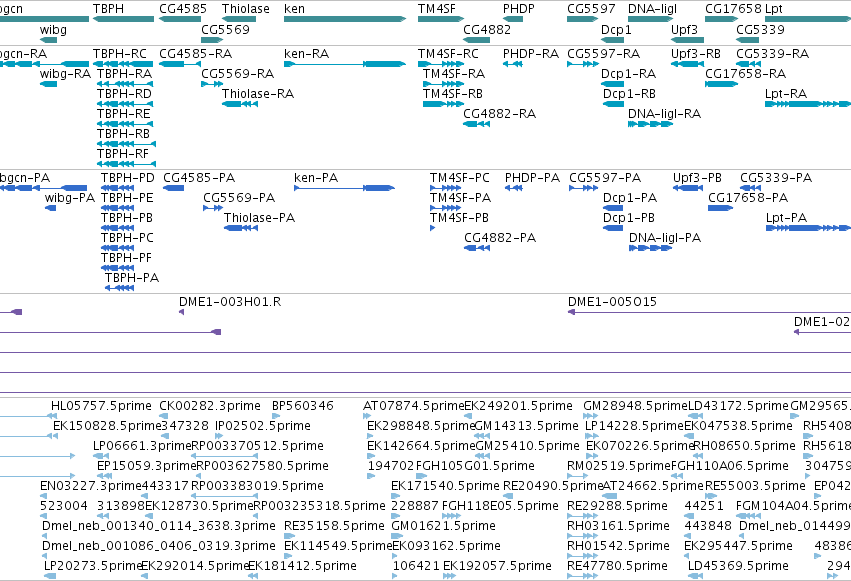Click the CG4882-RA transcript label
This screenshot has width=851, height=581.
[x=499, y=114]
